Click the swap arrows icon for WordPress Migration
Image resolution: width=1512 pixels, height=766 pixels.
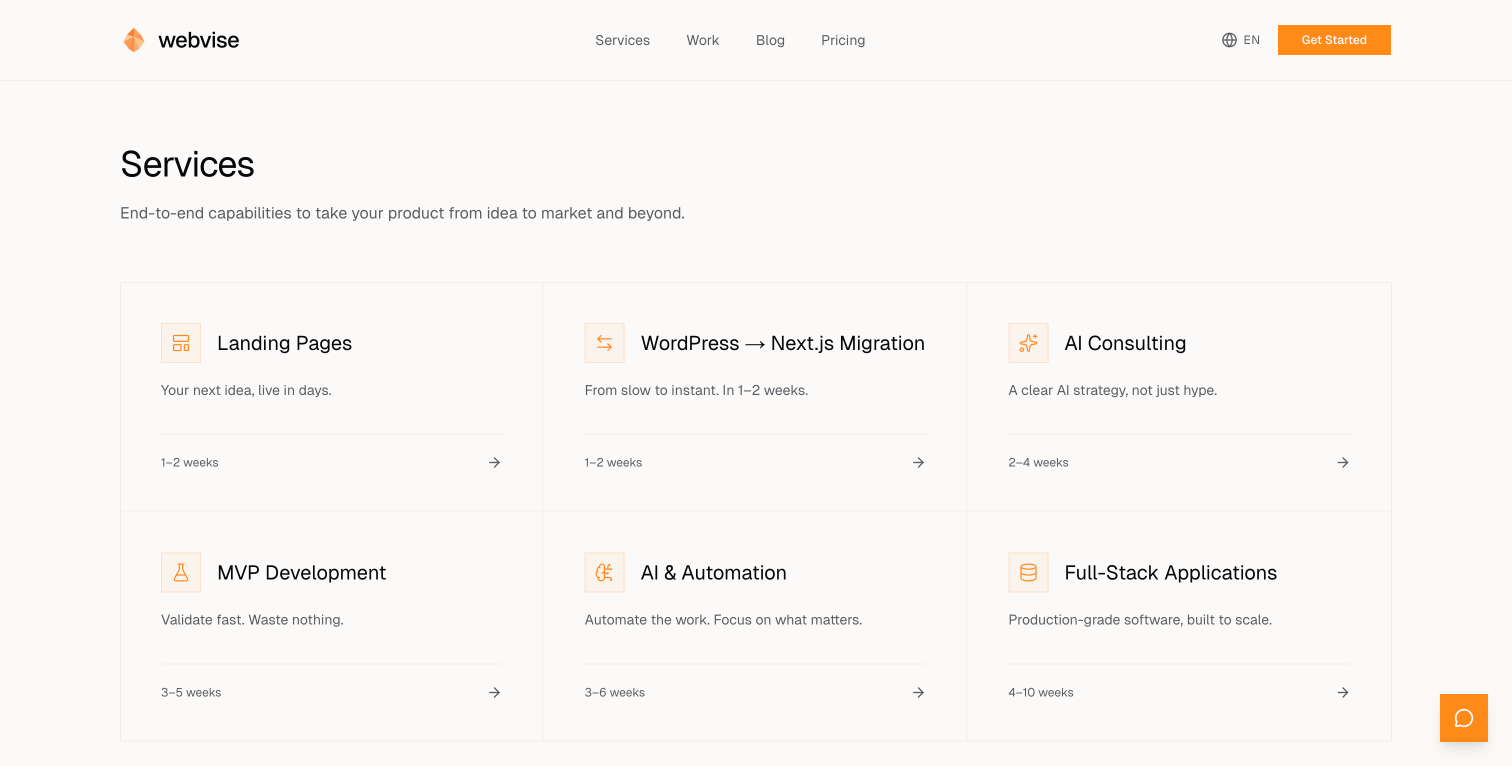(604, 342)
